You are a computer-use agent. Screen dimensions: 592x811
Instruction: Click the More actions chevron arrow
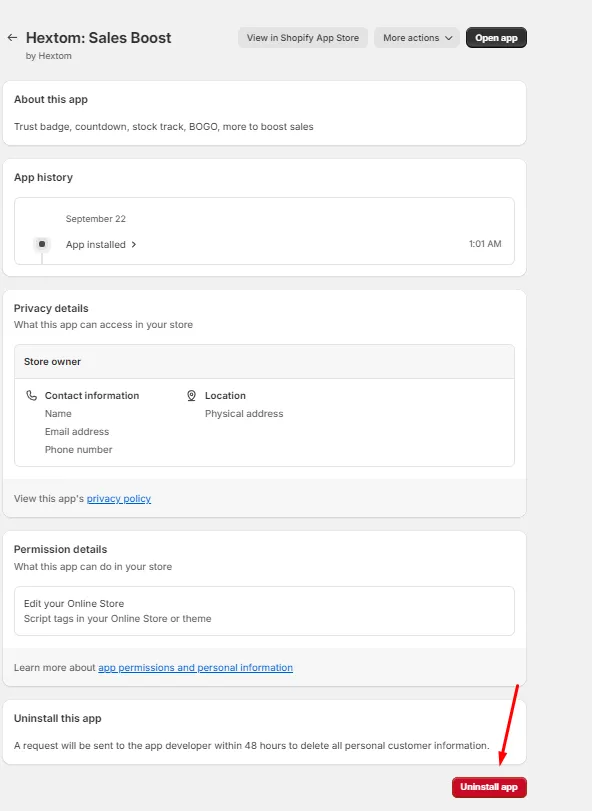pyautogui.click(x=449, y=38)
